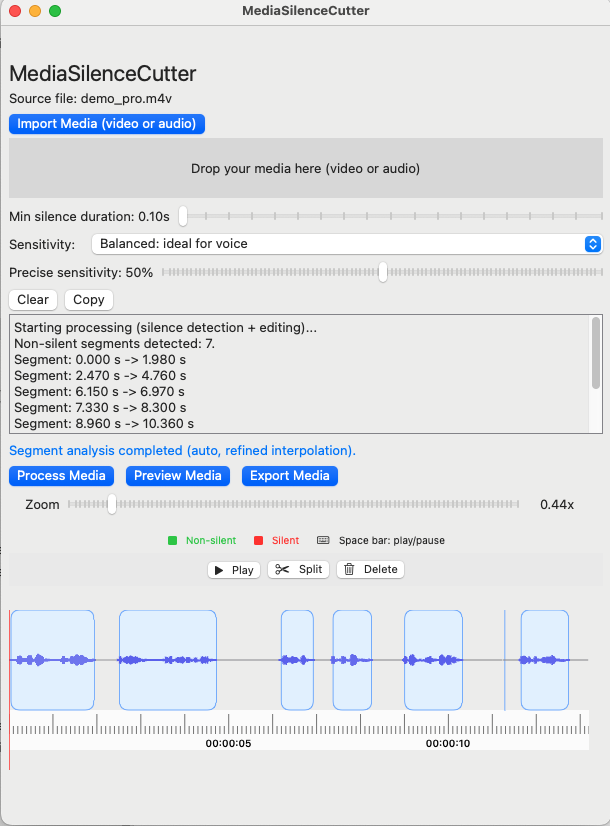Click log line 'Segment: 6.150 s -> 6.970 s'

(99, 391)
